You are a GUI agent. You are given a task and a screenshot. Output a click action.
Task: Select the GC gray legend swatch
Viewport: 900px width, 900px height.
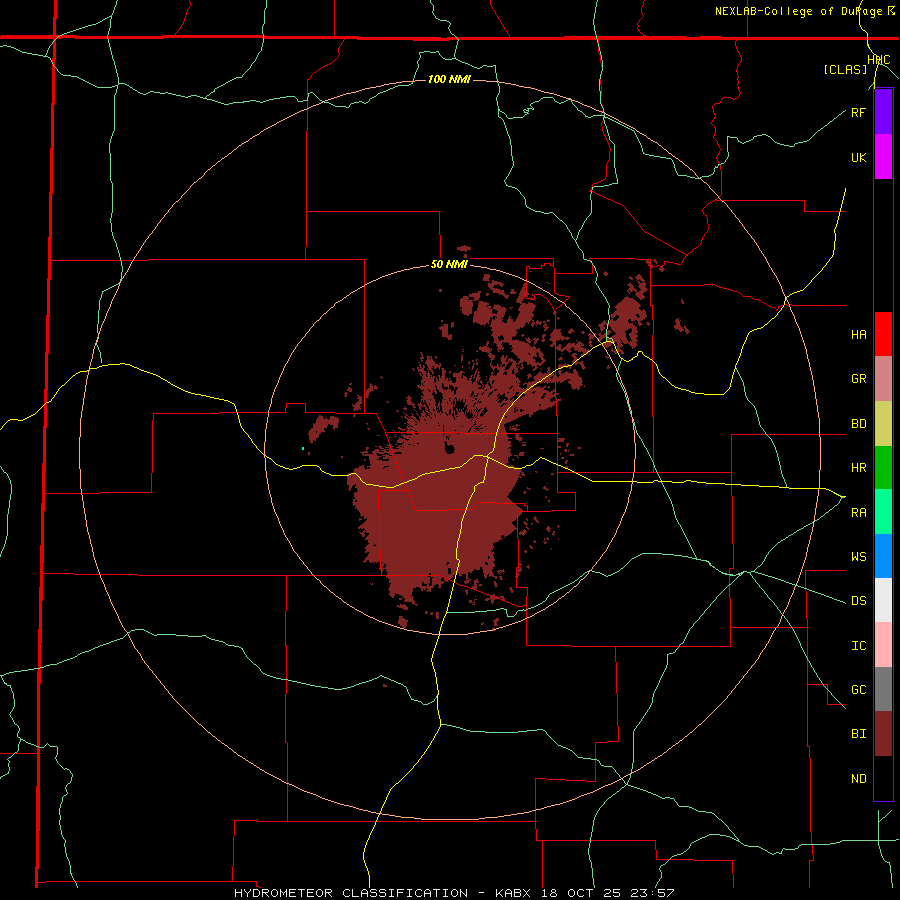(x=883, y=689)
